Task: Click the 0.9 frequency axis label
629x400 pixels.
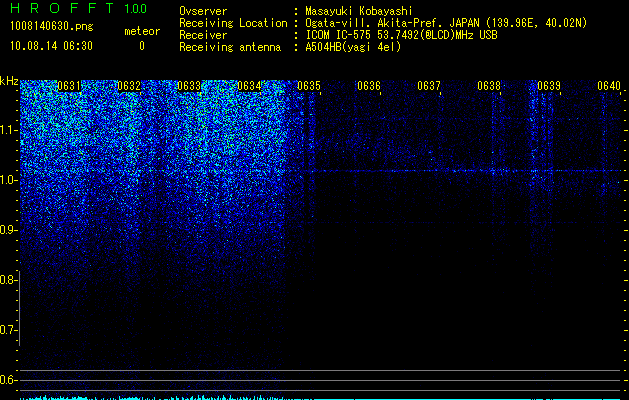Action: coord(9,230)
